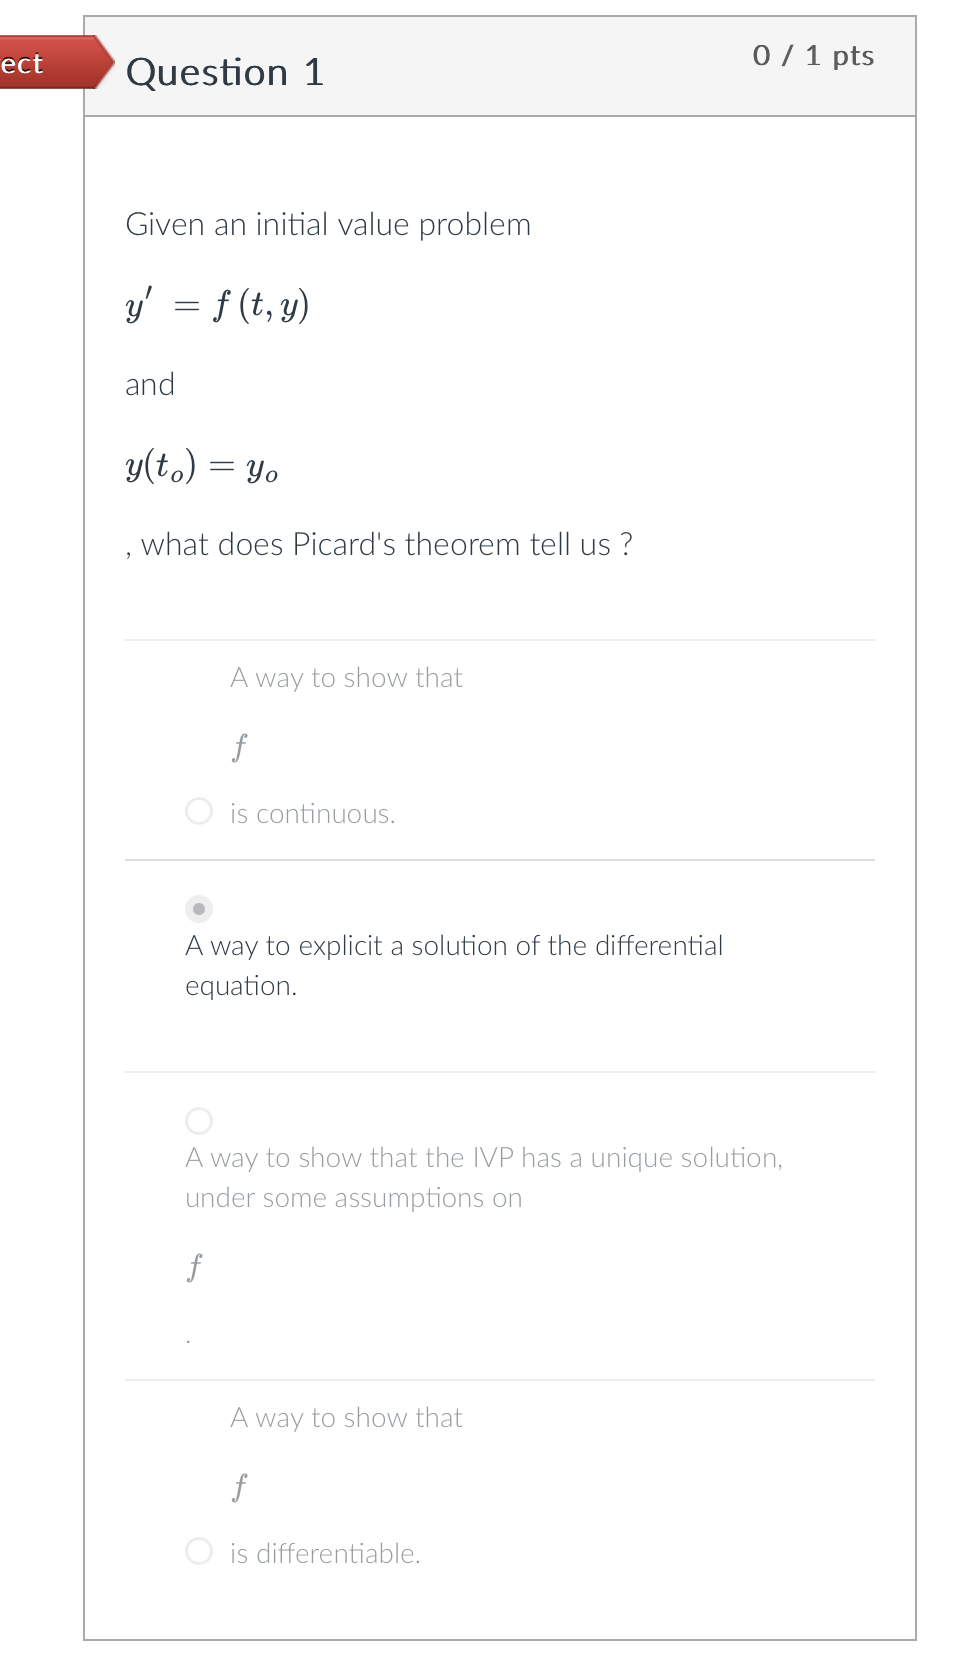The image size is (954, 1670).
Task: Select the 'is continuous' radio button
Action: (x=199, y=812)
